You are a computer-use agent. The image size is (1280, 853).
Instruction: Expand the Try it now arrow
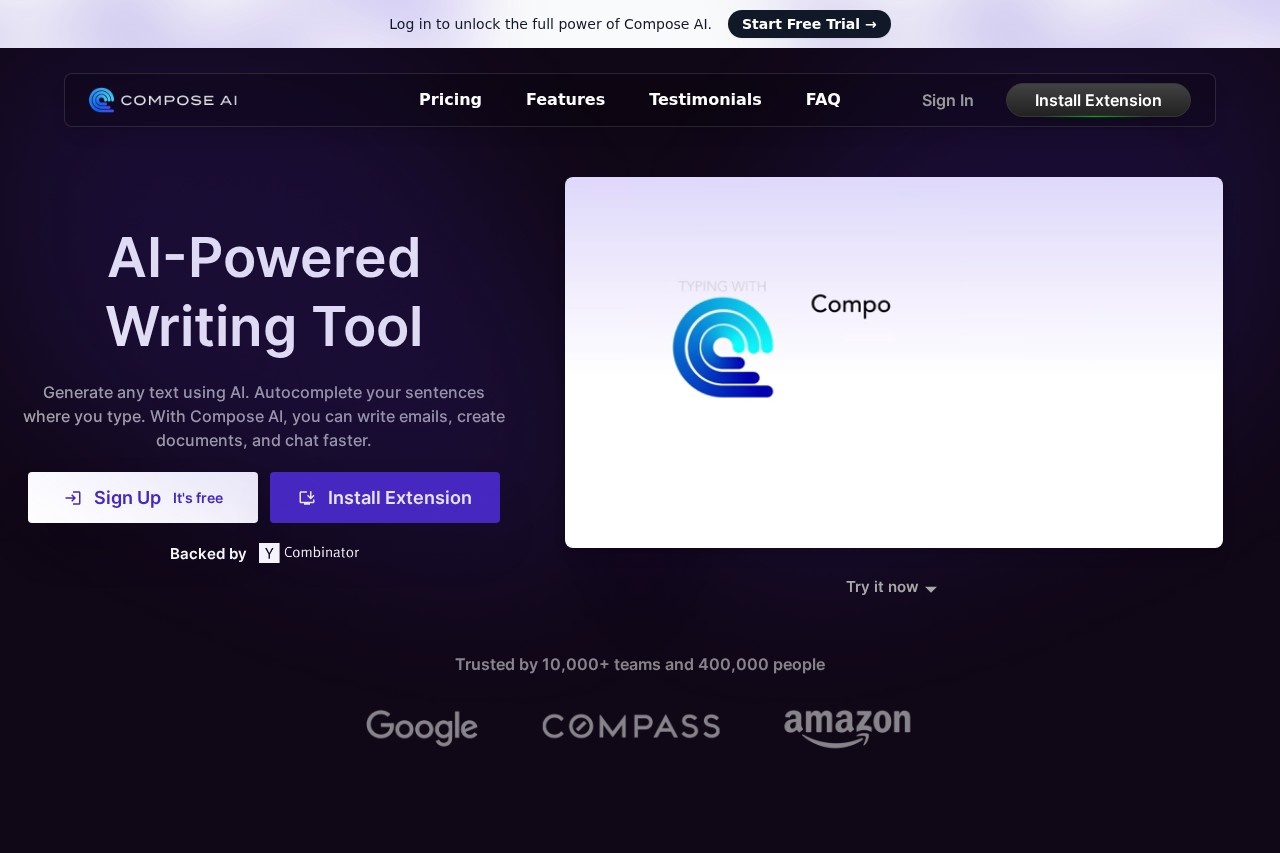point(931,589)
